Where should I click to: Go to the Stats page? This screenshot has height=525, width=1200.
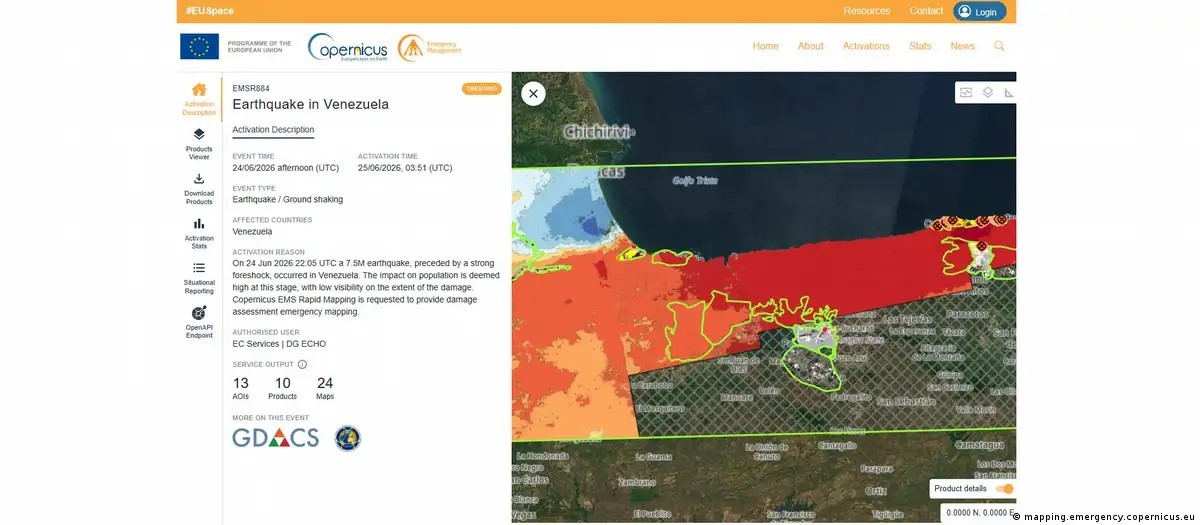pyautogui.click(x=920, y=46)
